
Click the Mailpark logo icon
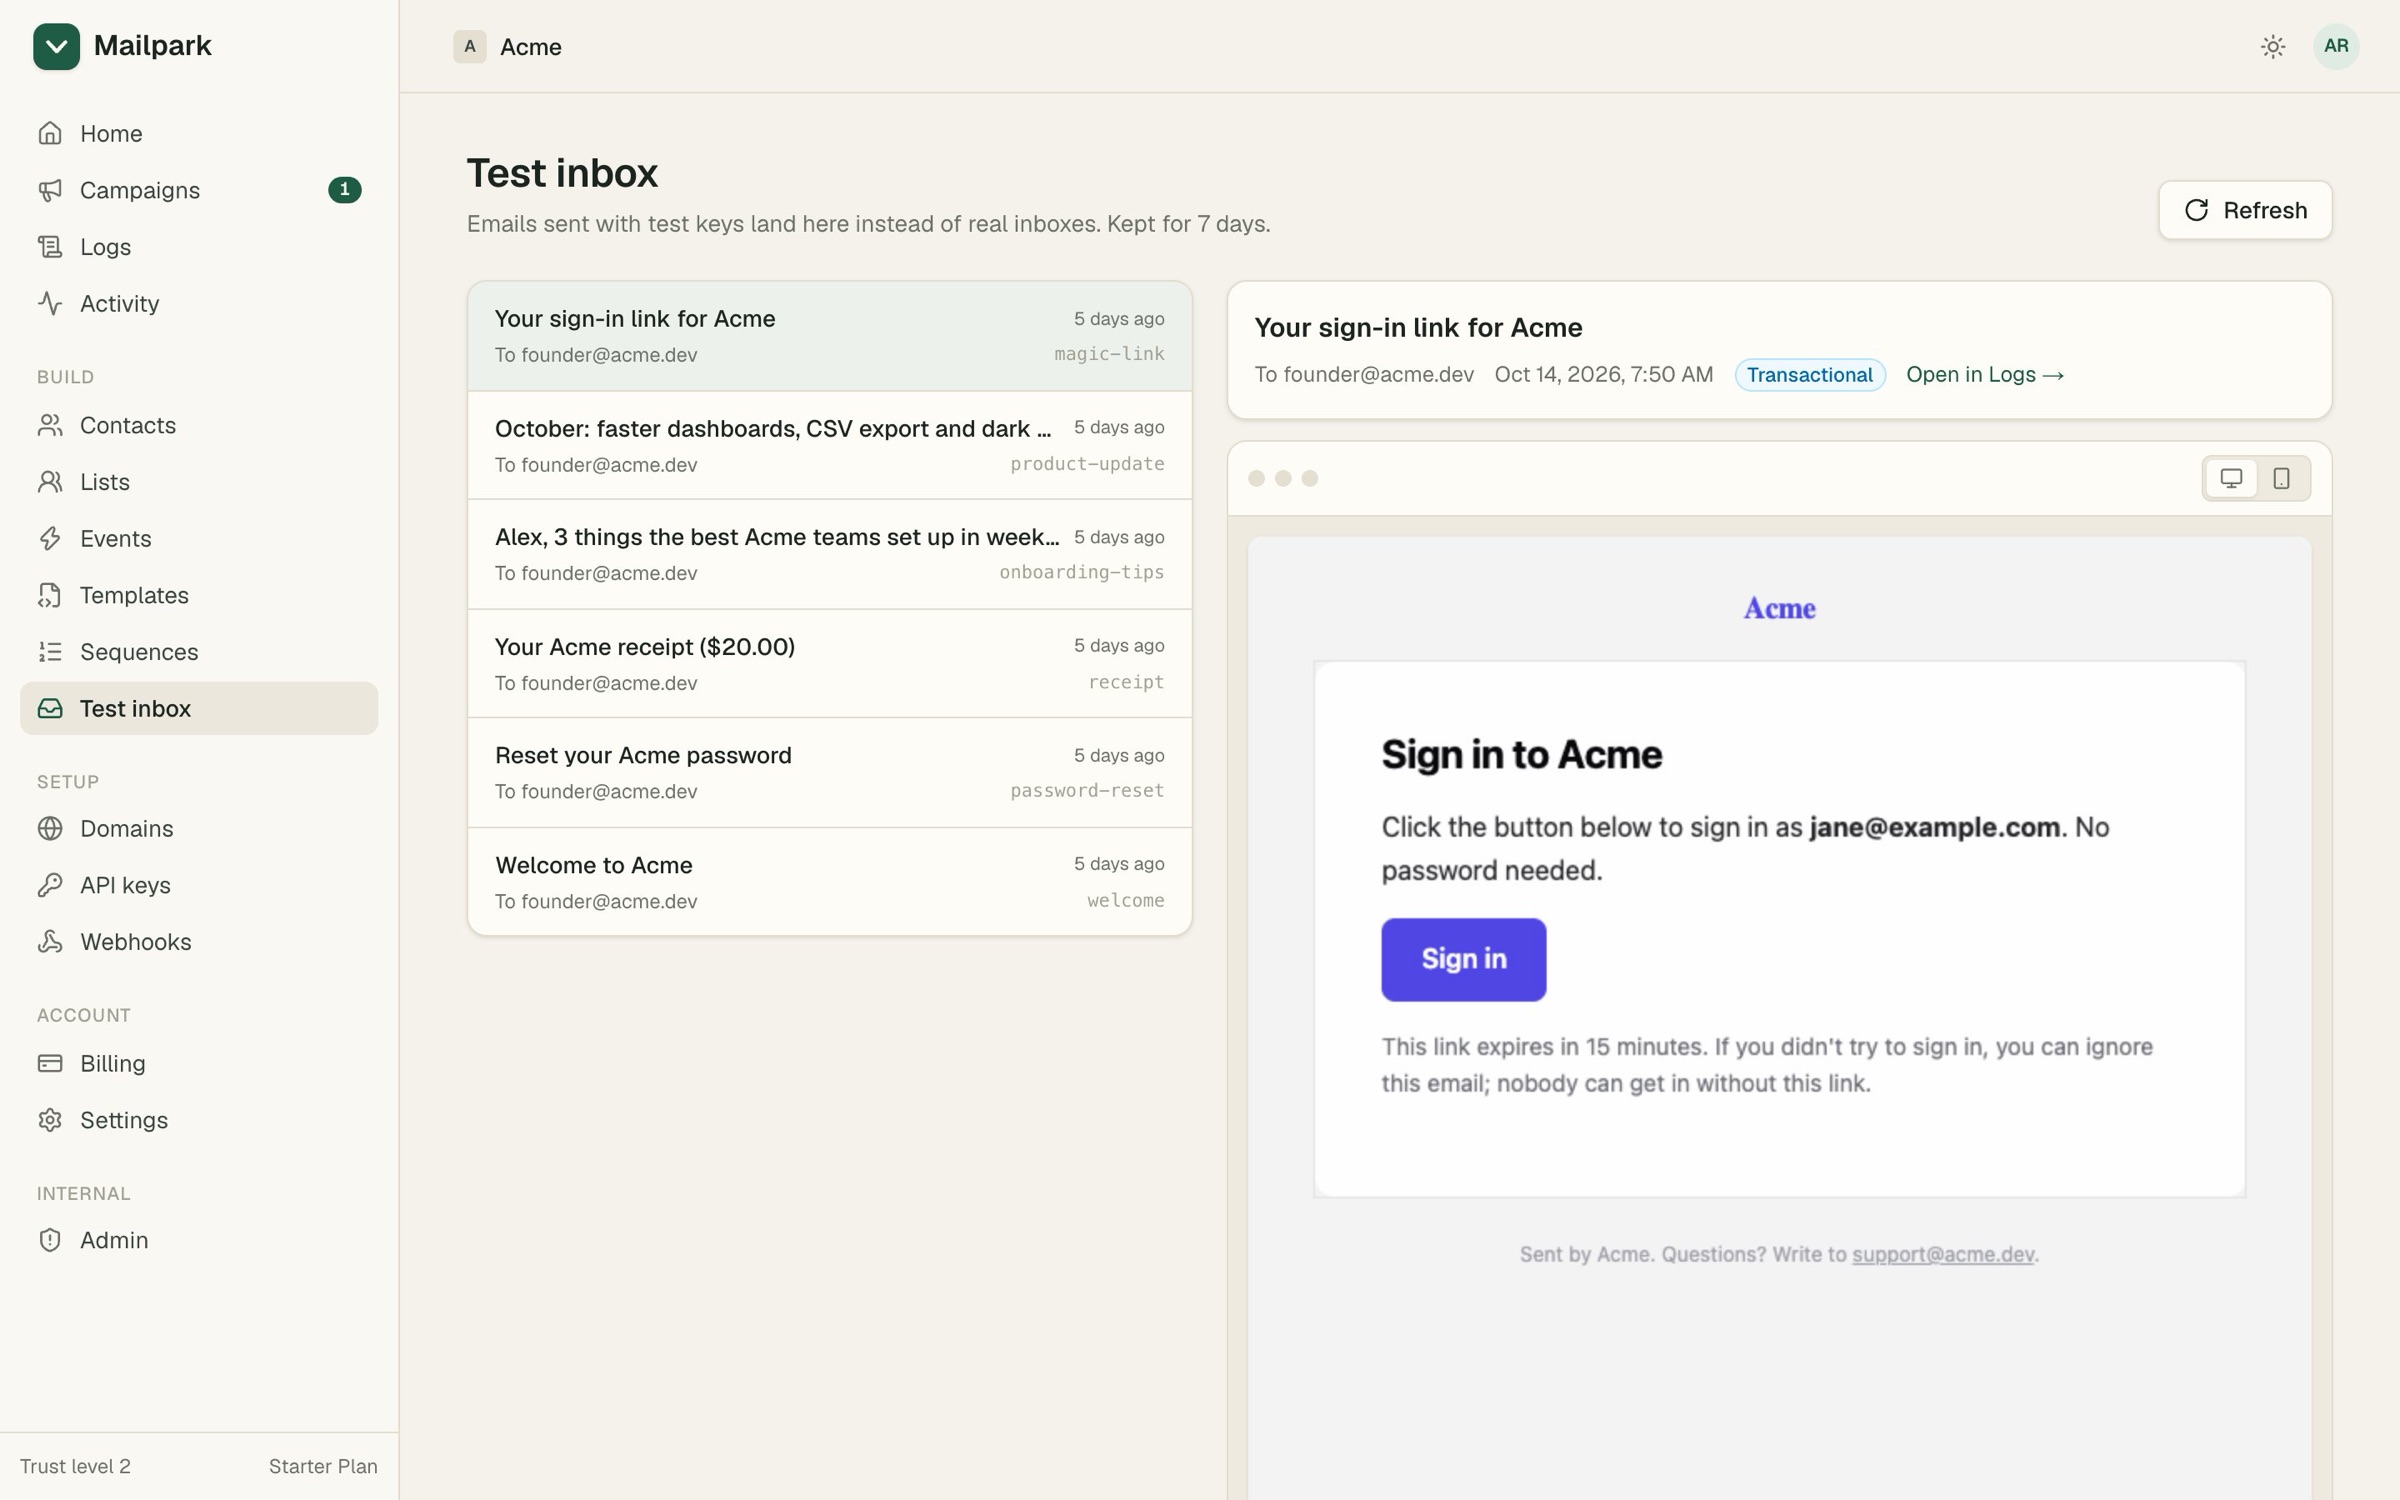coord(56,46)
